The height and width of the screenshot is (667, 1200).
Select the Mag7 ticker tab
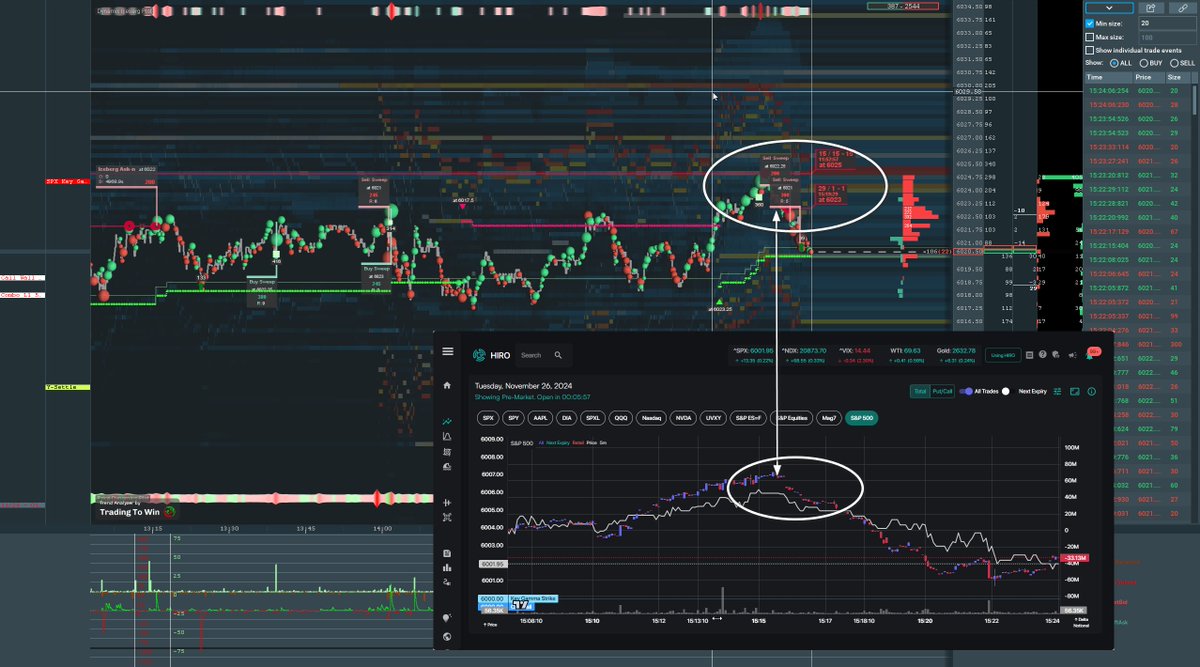click(x=828, y=418)
